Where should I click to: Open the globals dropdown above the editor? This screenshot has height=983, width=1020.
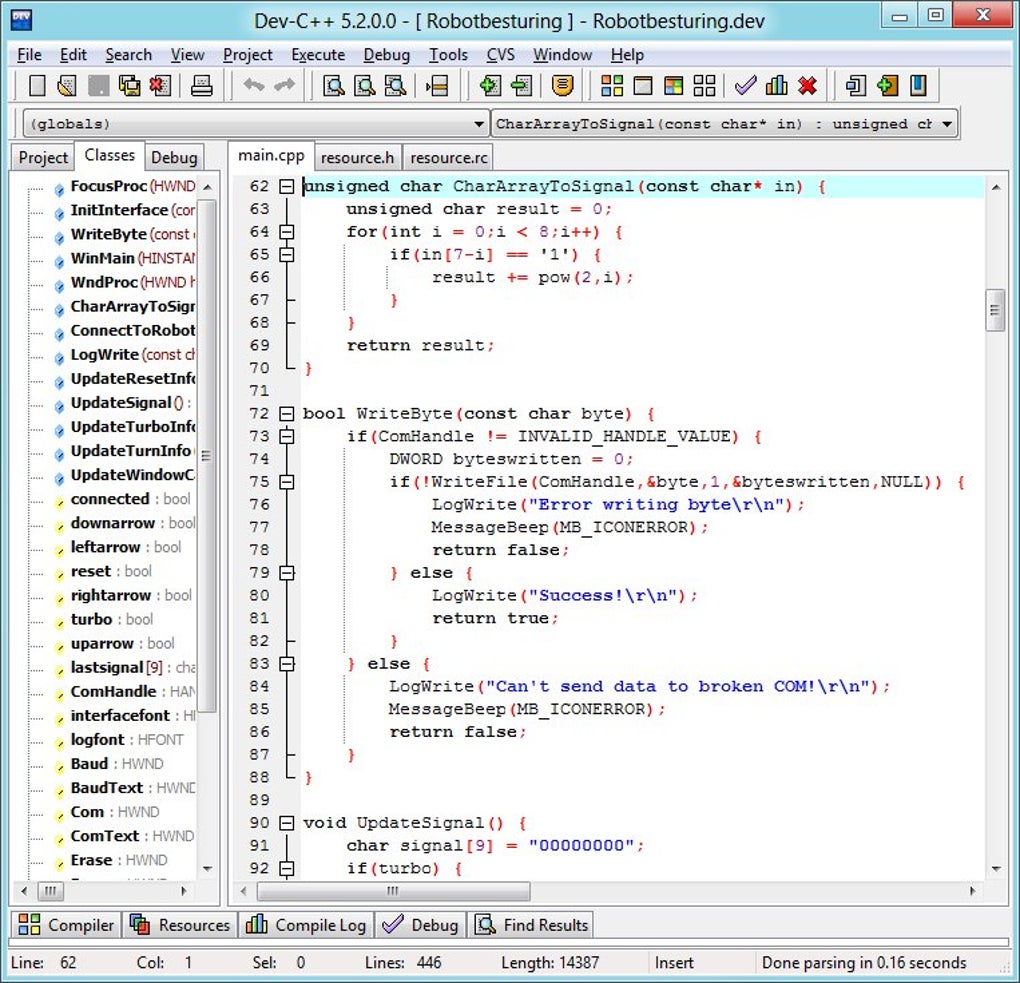click(x=478, y=124)
